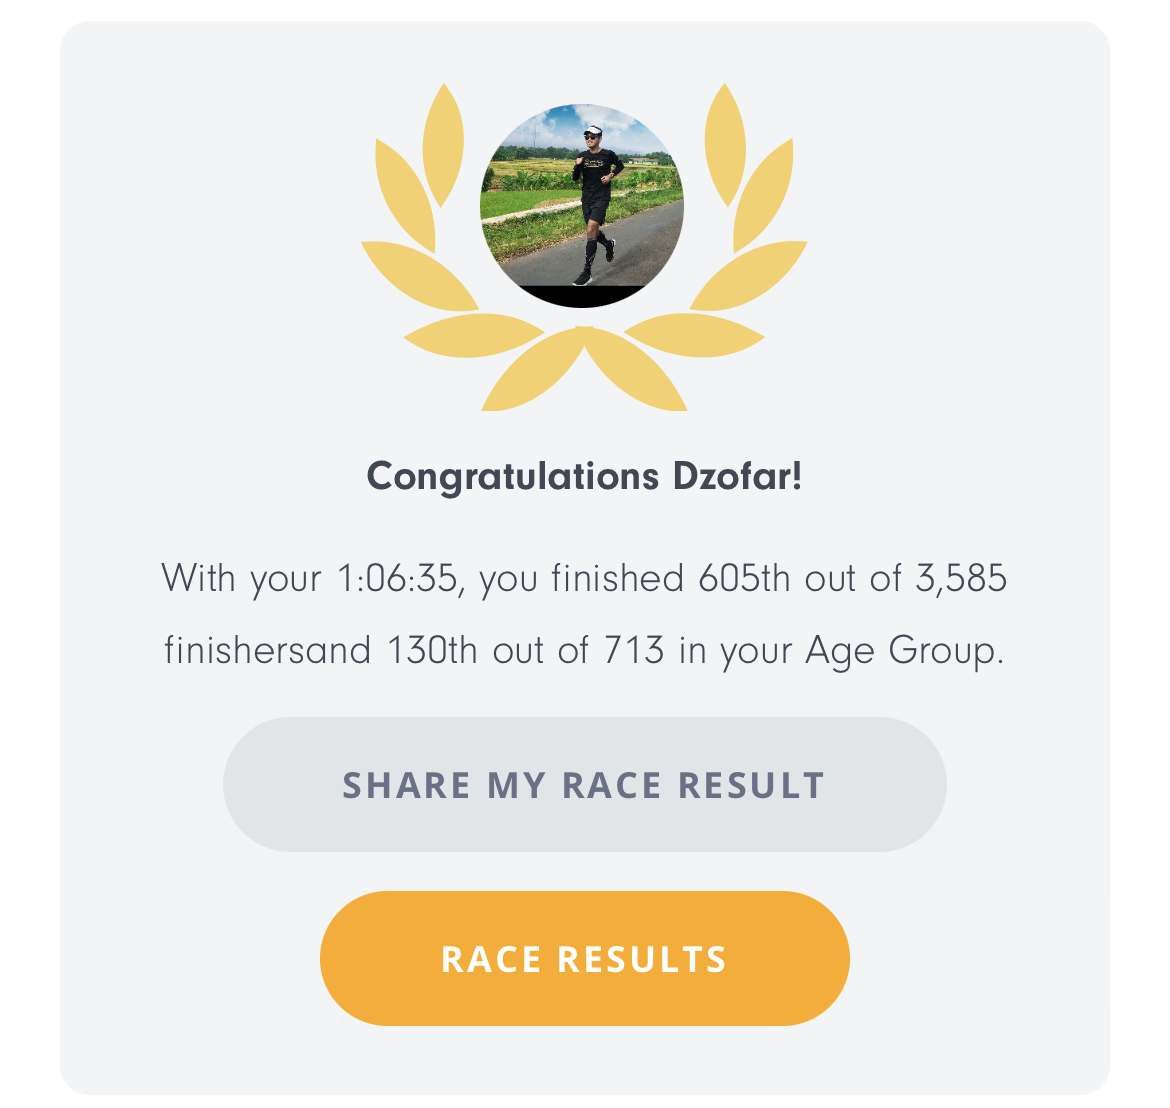This screenshot has width=1170, height=1108.
Task: Click the bottom crossing laurel leaves
Action: click(584, 369)
